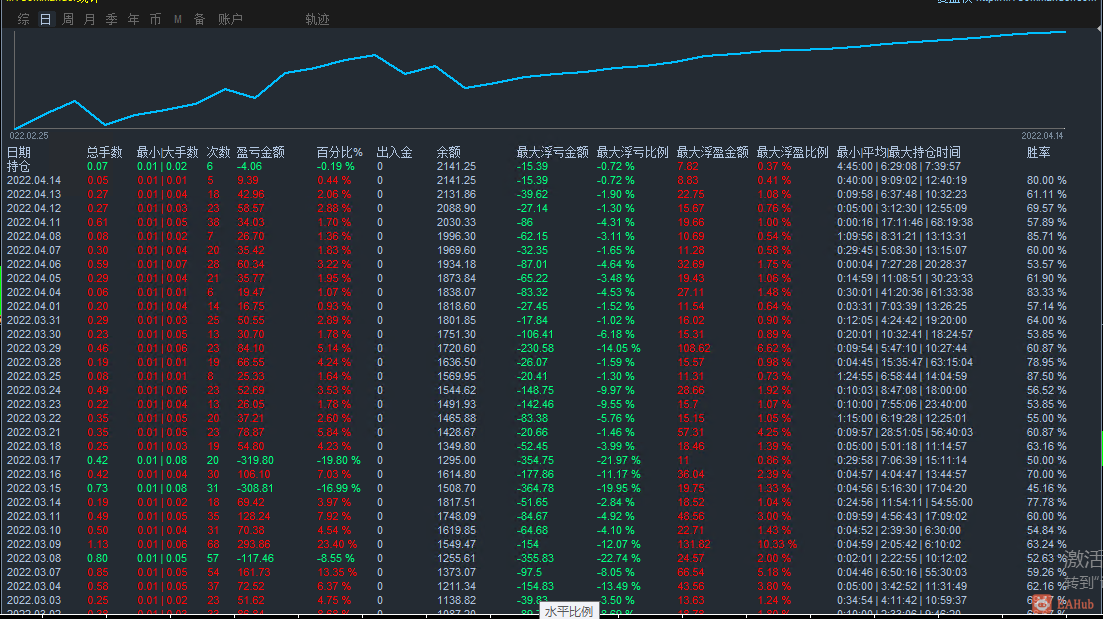
Task: Click the 日期 column header
Action: click(19, 152)
